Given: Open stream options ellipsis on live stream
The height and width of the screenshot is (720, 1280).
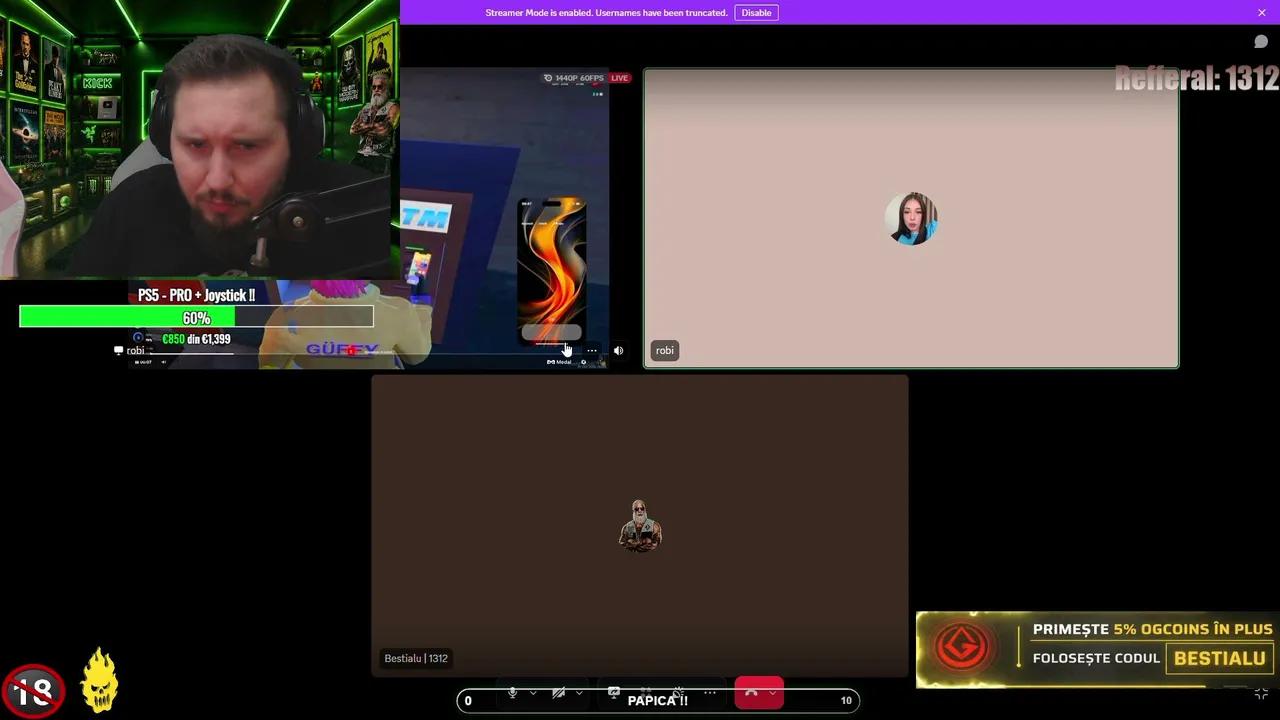Looking at the screenshot, I should pos(592,351).
